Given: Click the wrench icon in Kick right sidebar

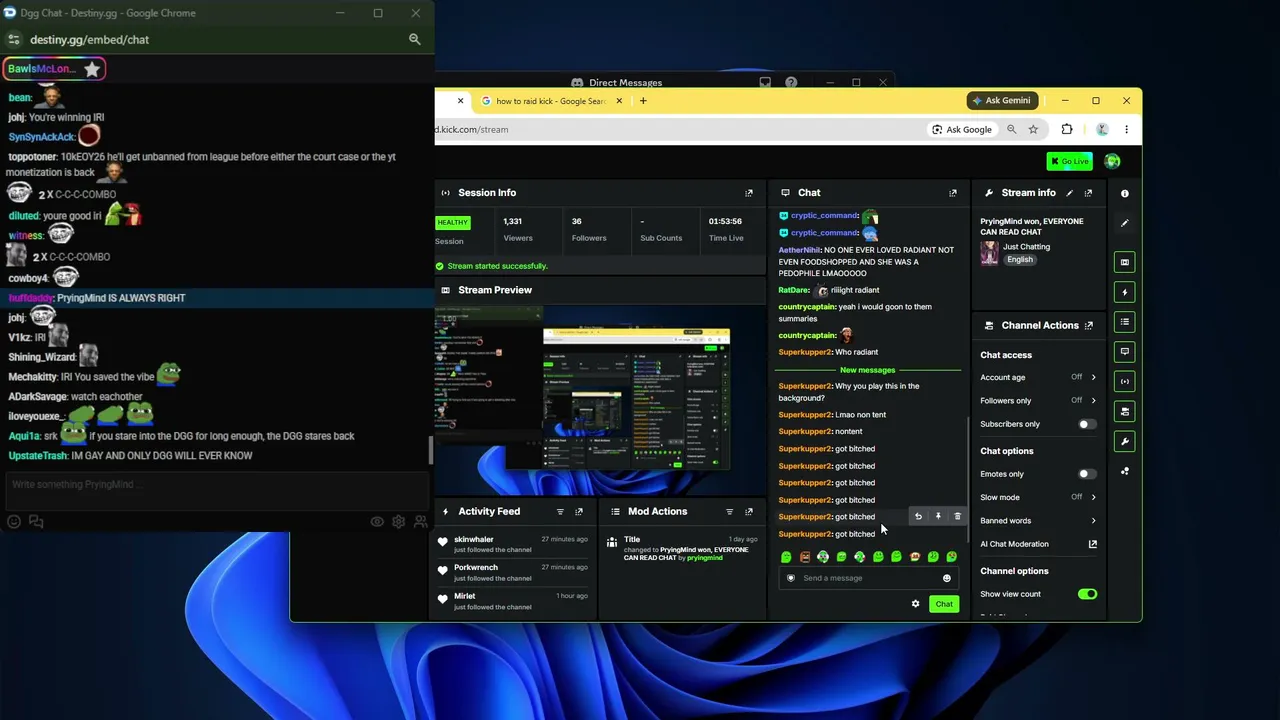Looking at the screenshot, I should [1125, 441].
